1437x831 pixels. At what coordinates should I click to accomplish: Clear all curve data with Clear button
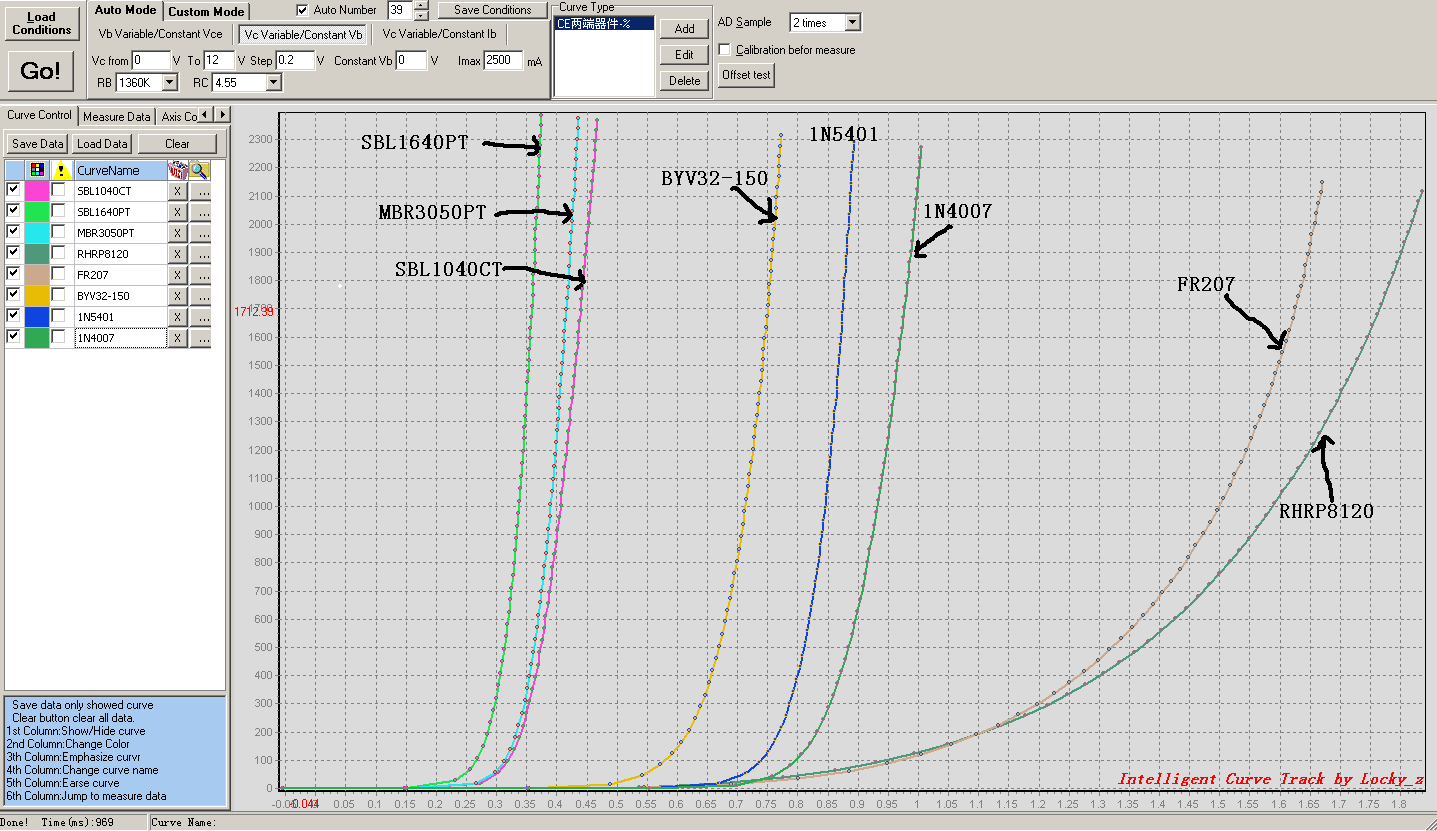[177, 144]
